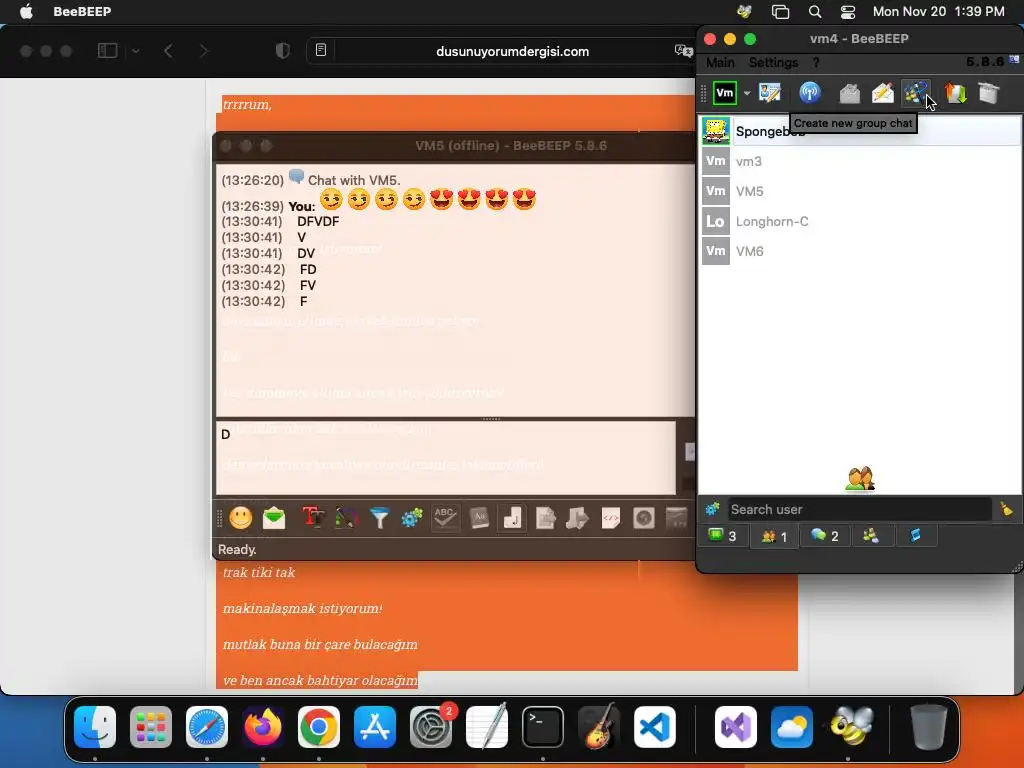Click the reader view icon in Safari address bar
Viewport: 1024px width, 768px height.
pyautogui.click(x=321, y=50)
